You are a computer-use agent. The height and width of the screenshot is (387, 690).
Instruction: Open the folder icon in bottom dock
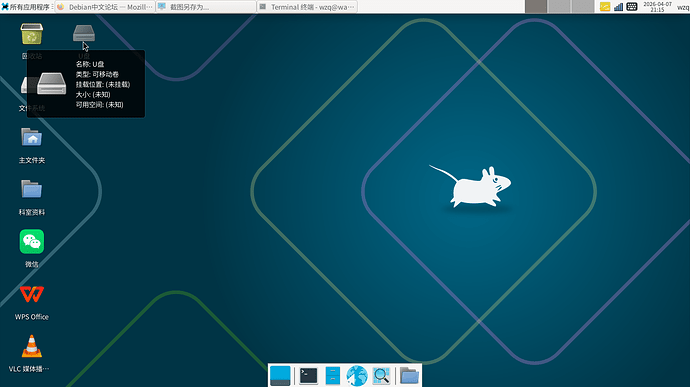click(x=409, y=376)
